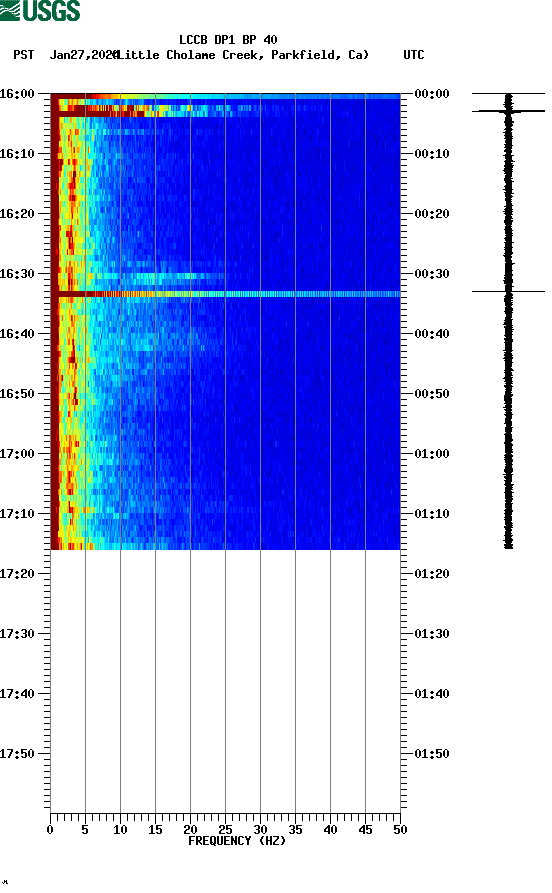
Task: Click the '30' frequency axis label
Action: click(x=260, y=830)
